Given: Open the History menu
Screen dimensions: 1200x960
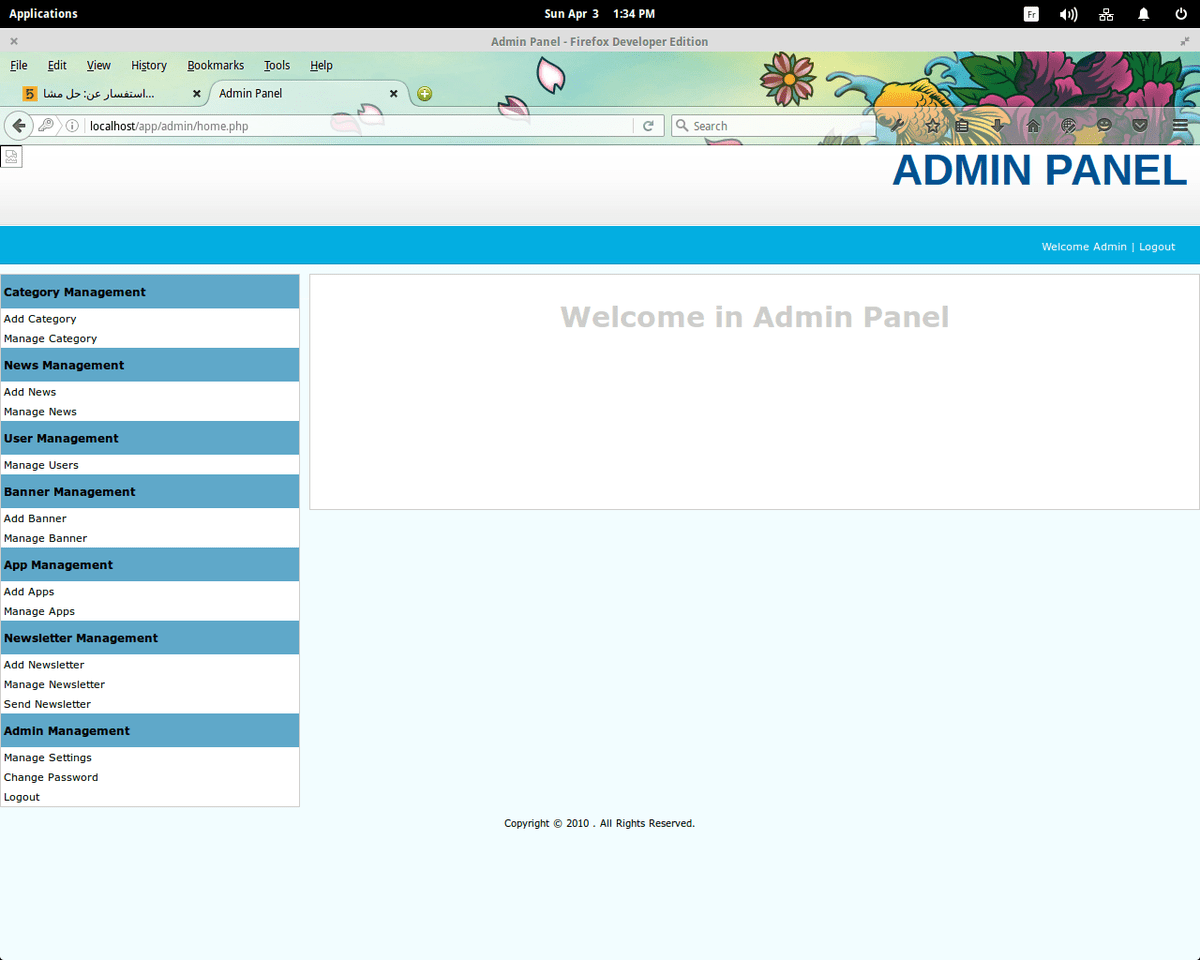Looking at the screenshot, I should [x=149, y=65].
